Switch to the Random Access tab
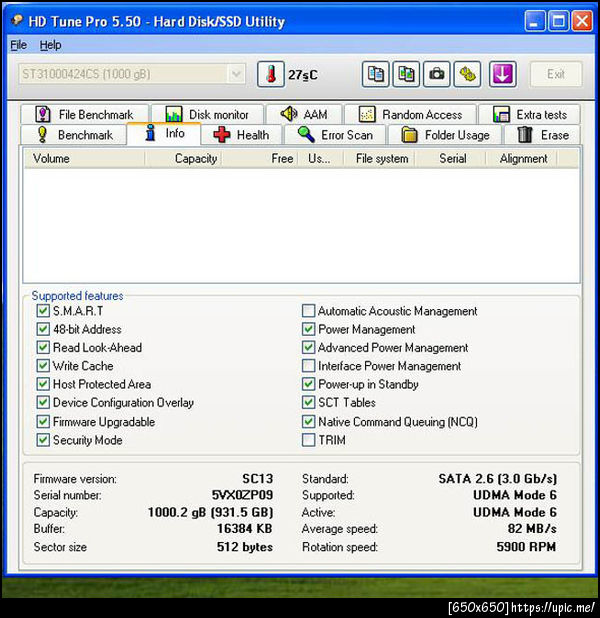The height and width of the screenshot is (618, 600). coord(410,114)
